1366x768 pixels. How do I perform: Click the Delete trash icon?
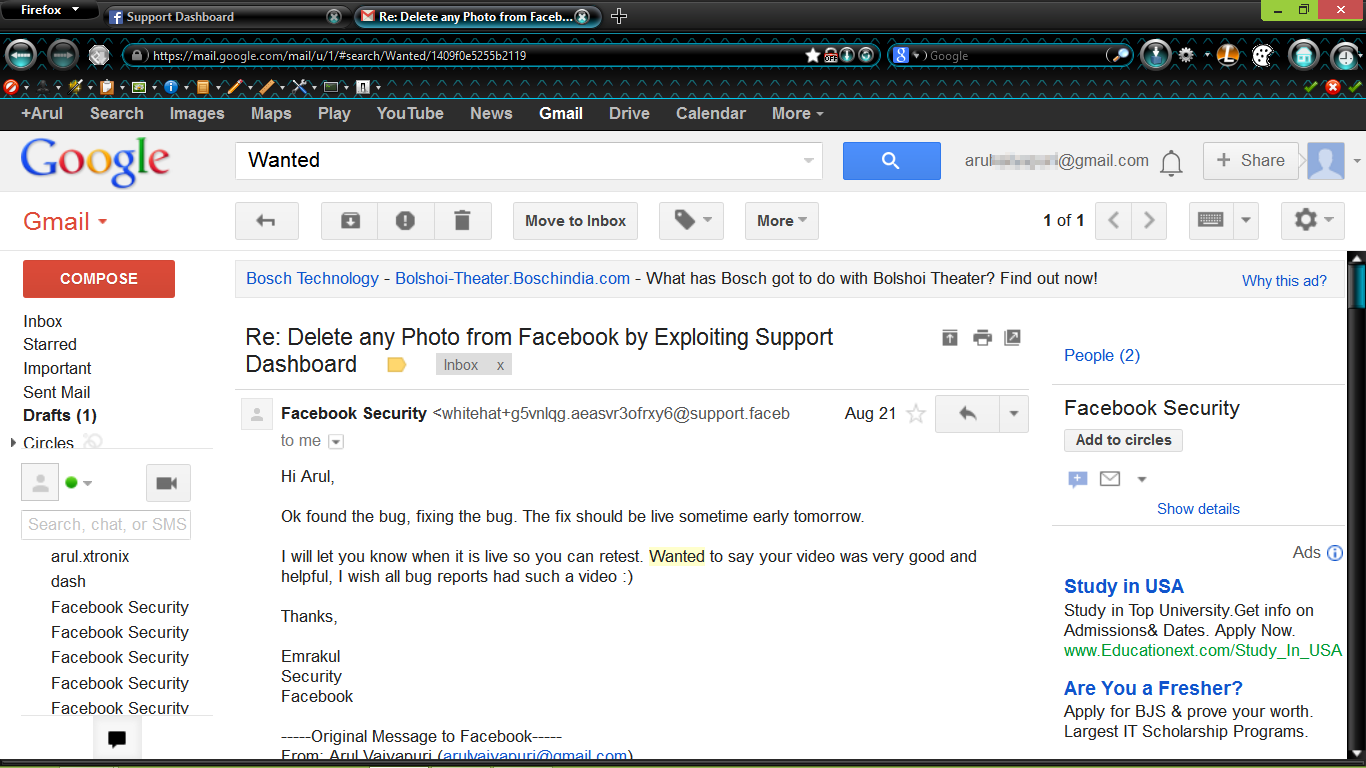tap(462, 221)
